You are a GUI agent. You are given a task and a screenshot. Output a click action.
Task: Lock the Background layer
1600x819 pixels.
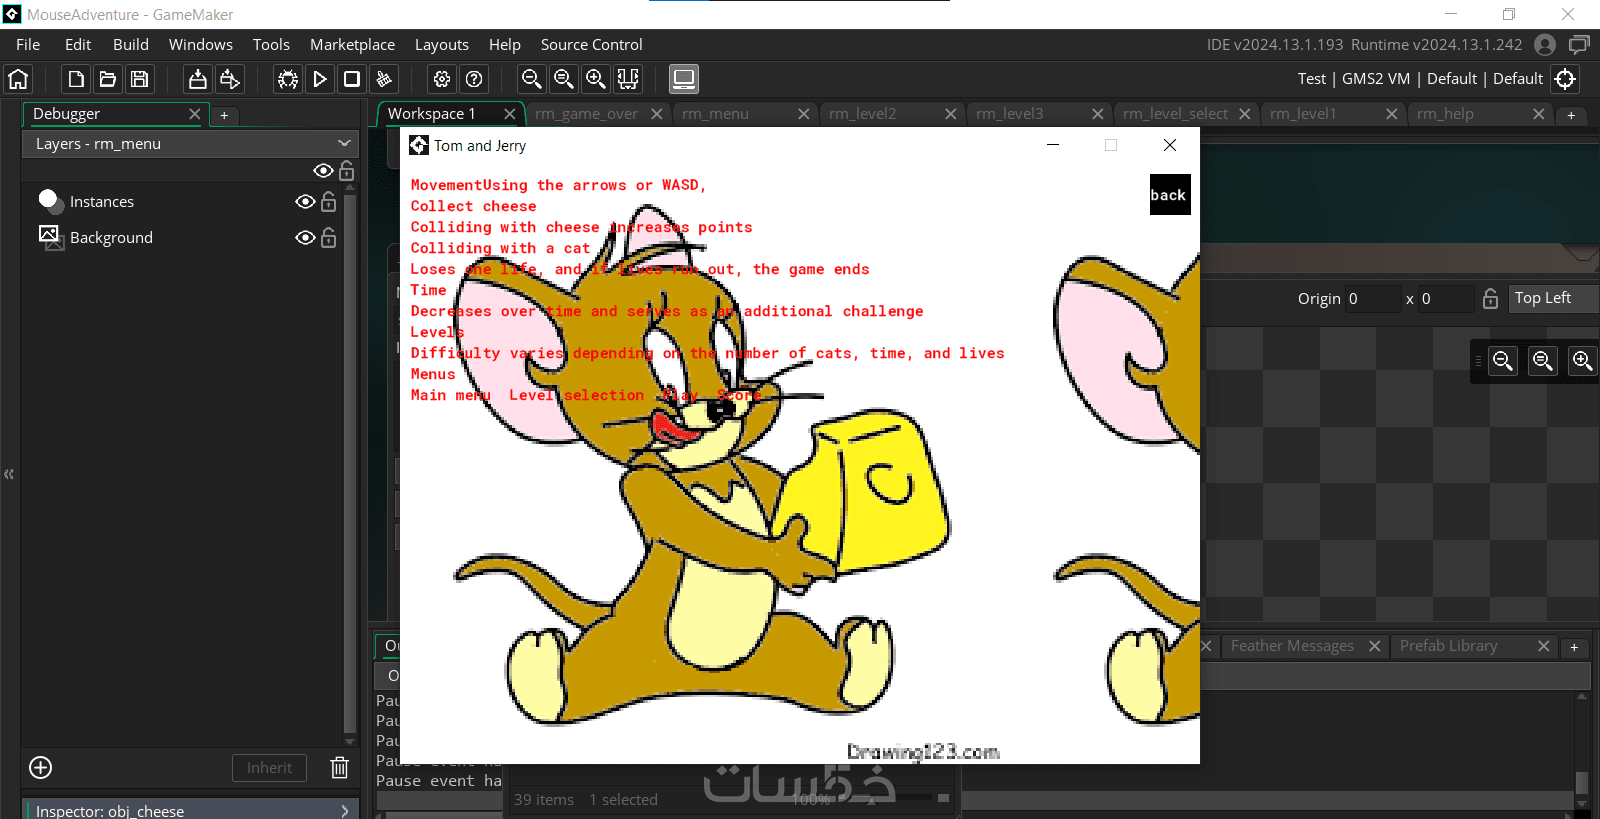[329, 238]
